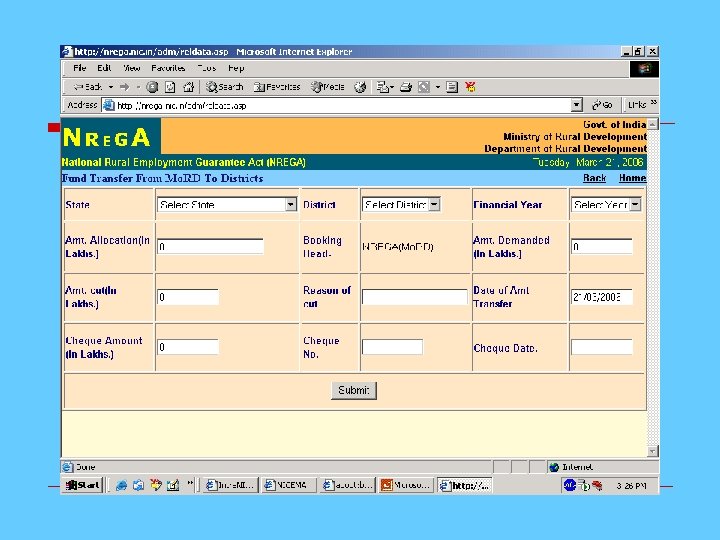Click the Date of Amt Transfer field
This screenshot has height=540, width=720.
click(x=602, y=297)
